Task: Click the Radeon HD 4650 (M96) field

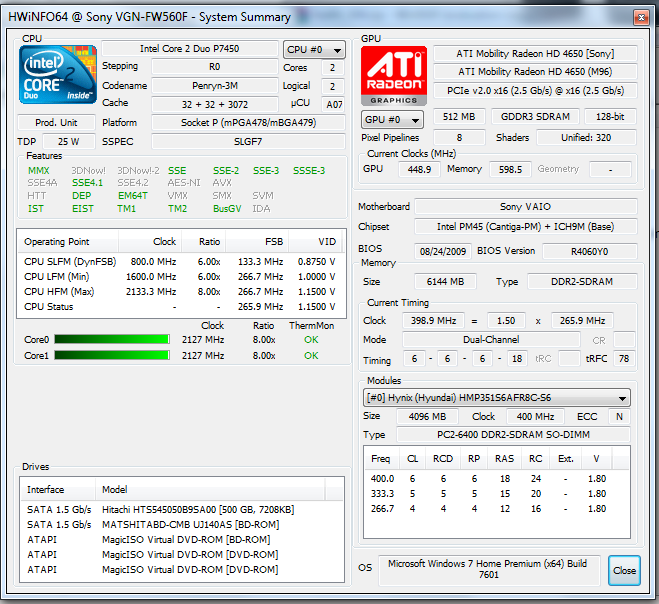Action: [535, 72]
